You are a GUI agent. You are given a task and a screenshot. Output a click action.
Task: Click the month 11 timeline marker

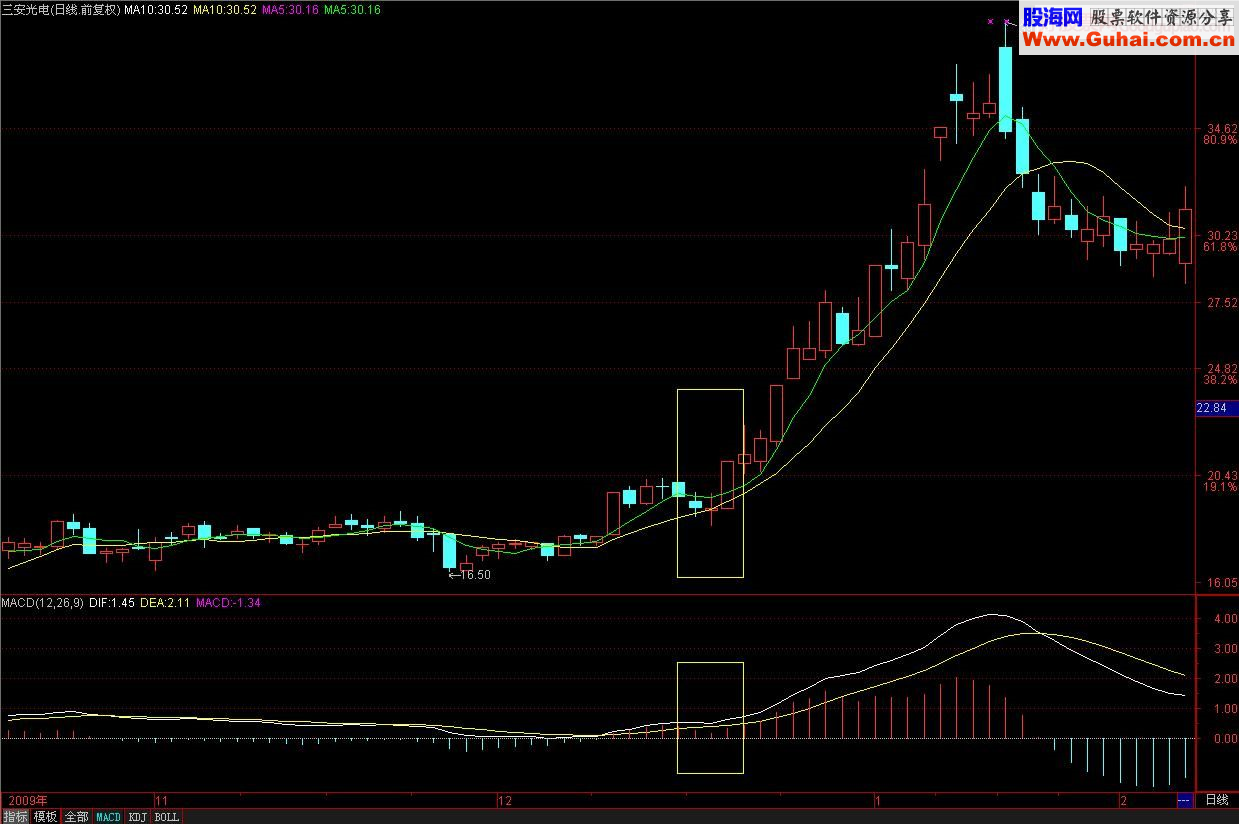[x=162, y=801]
